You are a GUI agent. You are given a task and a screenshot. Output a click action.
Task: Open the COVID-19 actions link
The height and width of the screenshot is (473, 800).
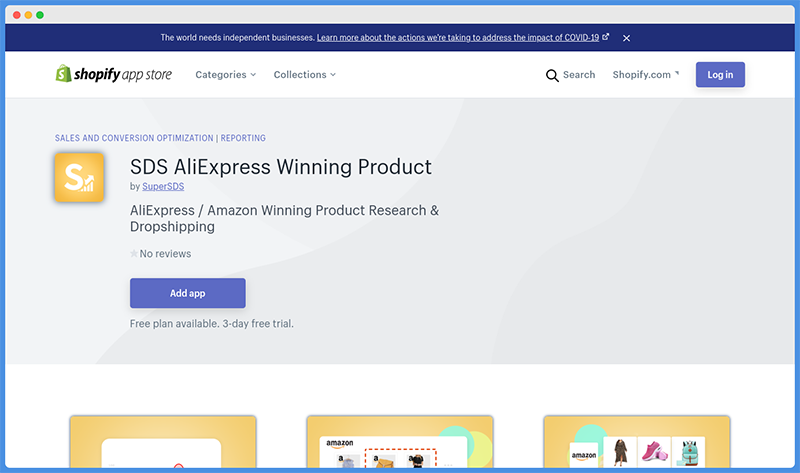[x=458, y=37]
